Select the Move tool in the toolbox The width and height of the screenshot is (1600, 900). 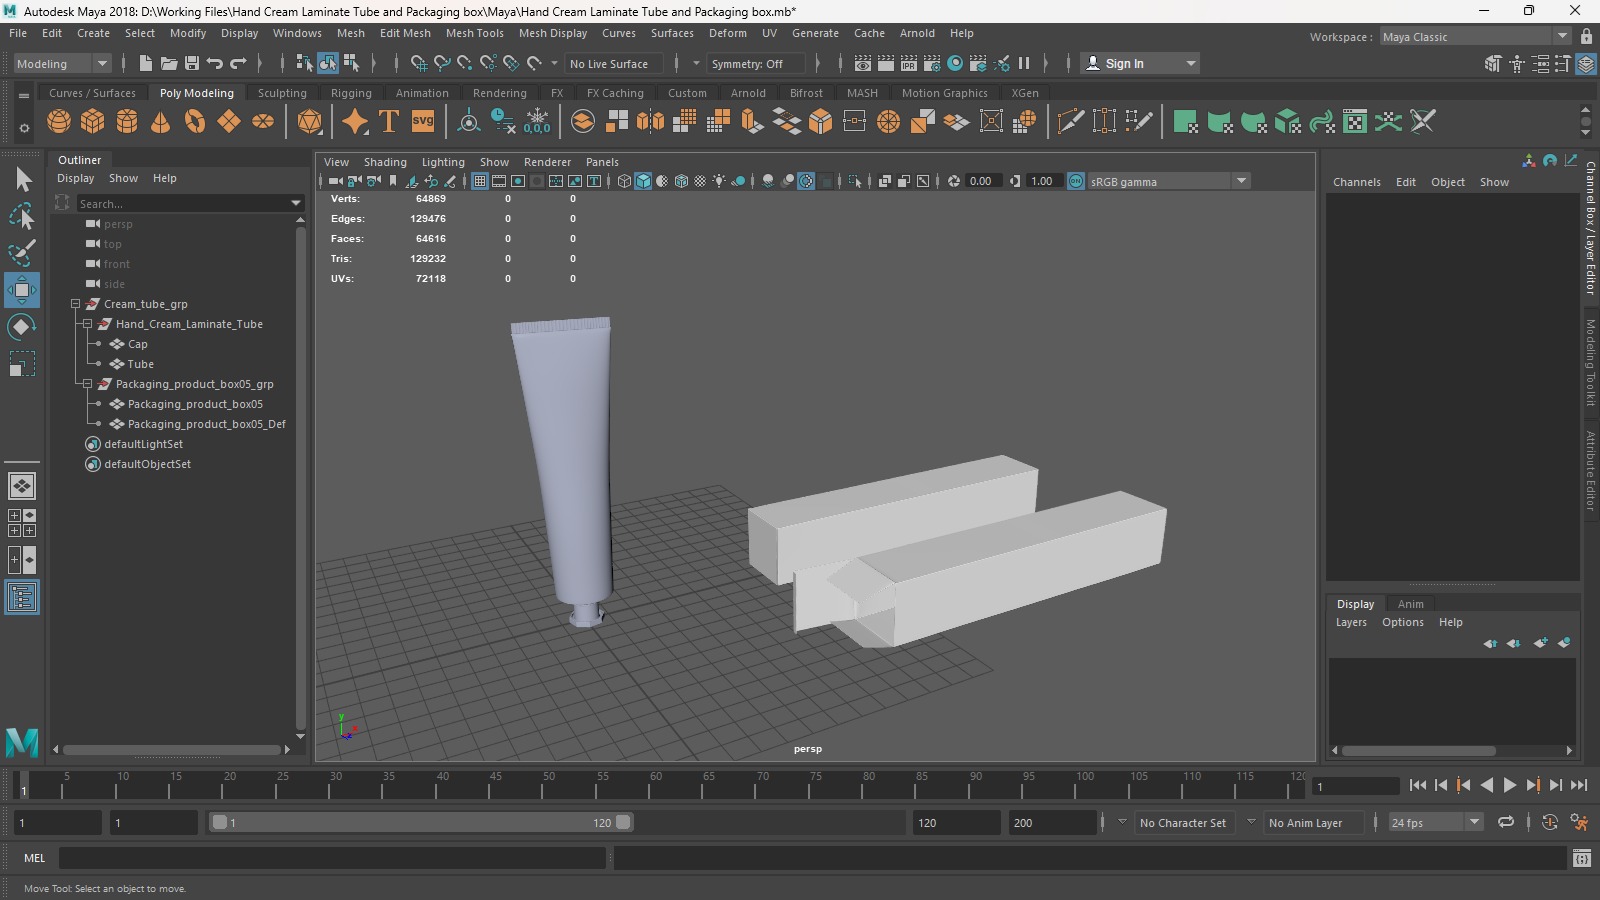pyautogui.click(x=22, y=290)
